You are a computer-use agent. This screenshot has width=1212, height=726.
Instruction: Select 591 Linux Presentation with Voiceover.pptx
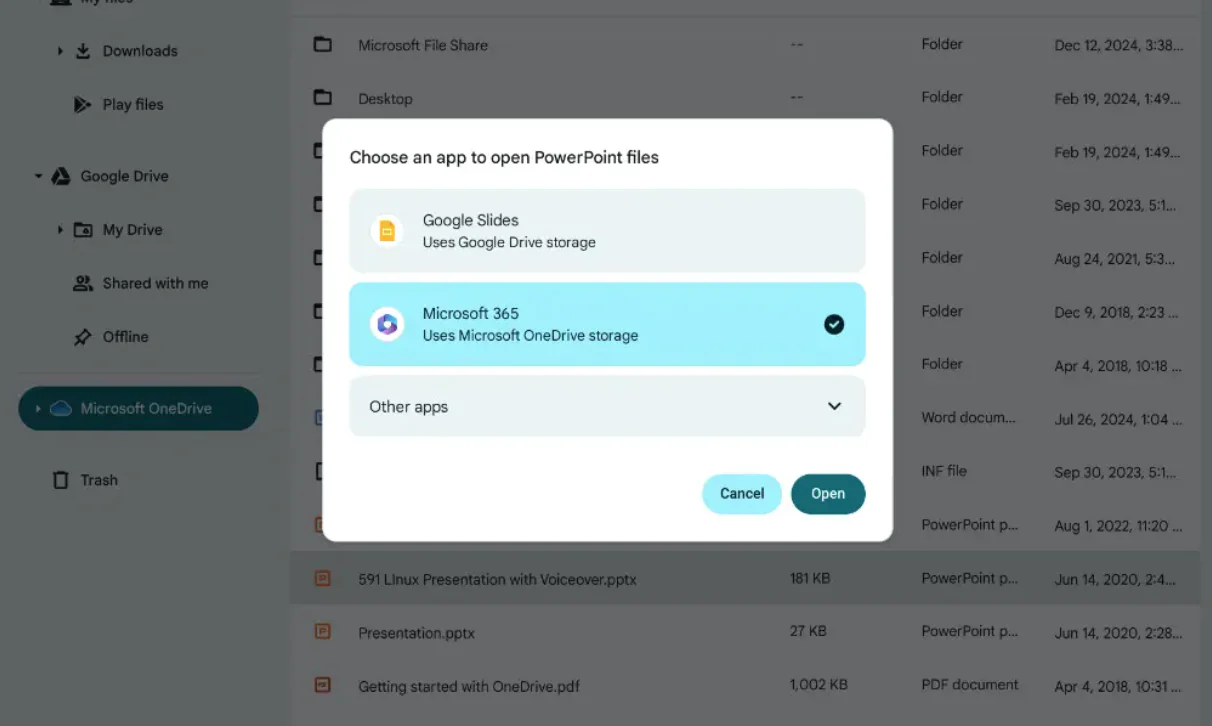click(x=745, y=578)
